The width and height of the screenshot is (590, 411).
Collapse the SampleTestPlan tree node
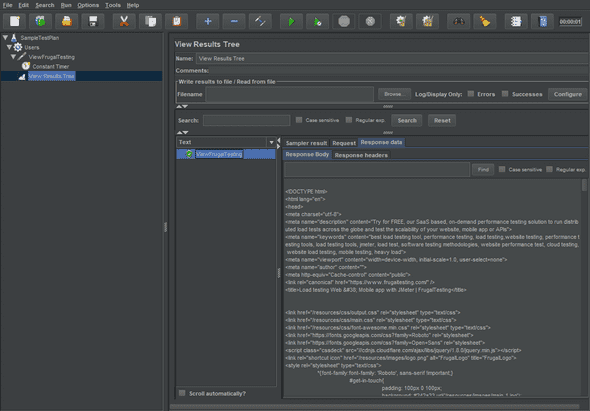click(x=5, y=38)
